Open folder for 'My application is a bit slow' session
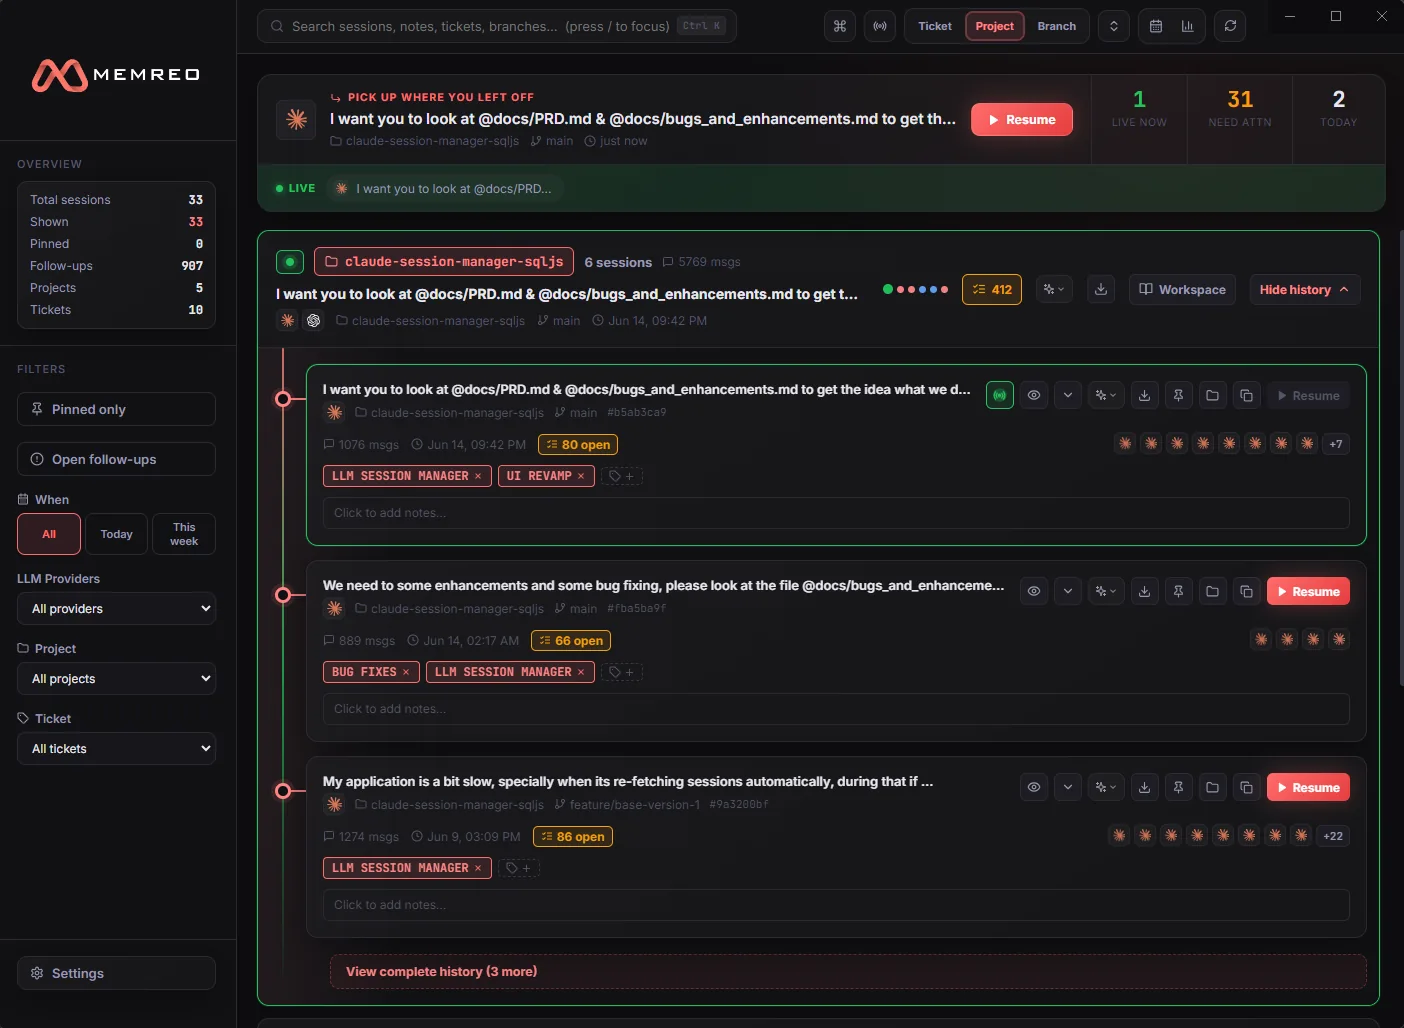 pyautogui.click(x=1213, y=787)
